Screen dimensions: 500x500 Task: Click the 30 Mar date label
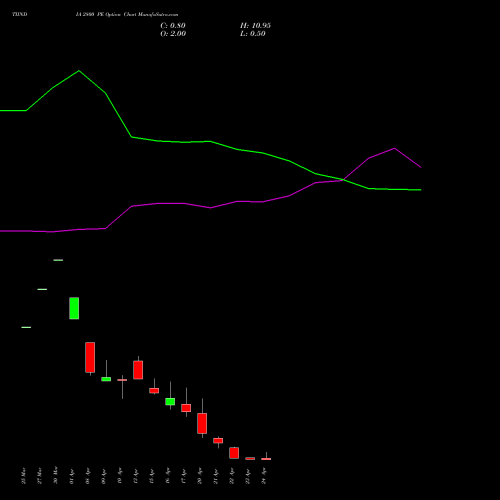coord(55,475)
